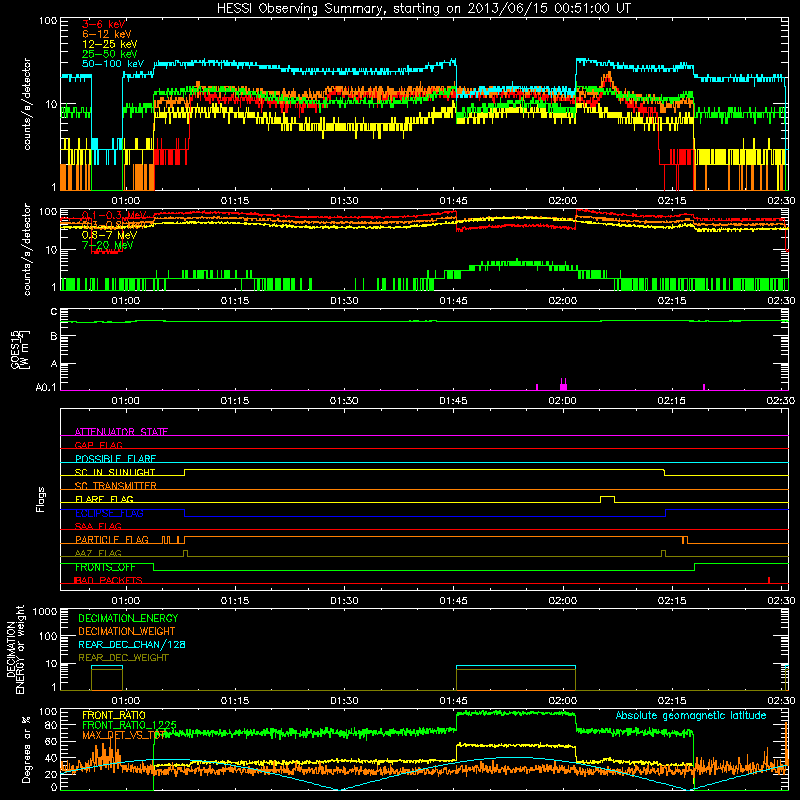Select the SC_IN_SUNLIGHT flag label

tap(115, 472)
